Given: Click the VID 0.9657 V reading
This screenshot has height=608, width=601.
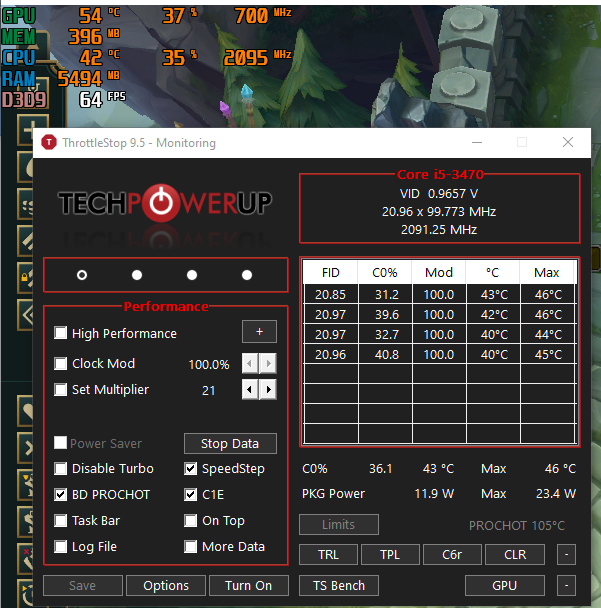Looking at the screenshot, I should click(x=439, y=193).
